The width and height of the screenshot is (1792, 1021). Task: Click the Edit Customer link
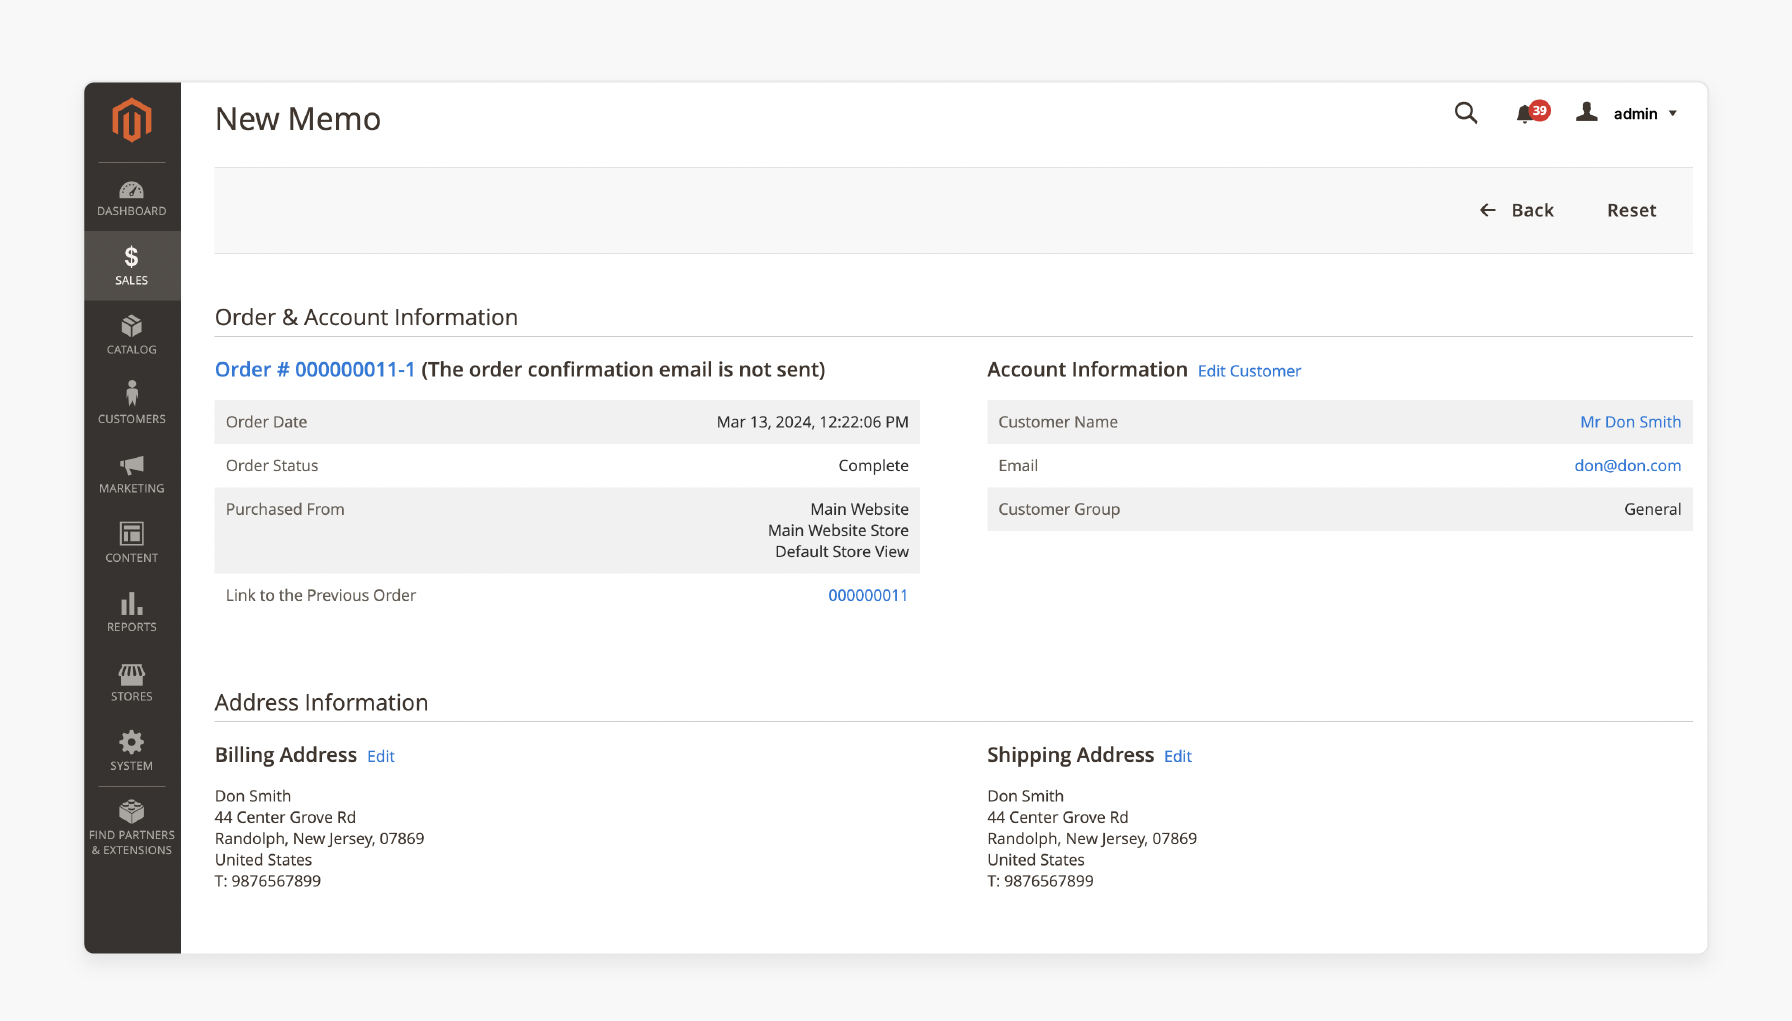click(1249, 371)
